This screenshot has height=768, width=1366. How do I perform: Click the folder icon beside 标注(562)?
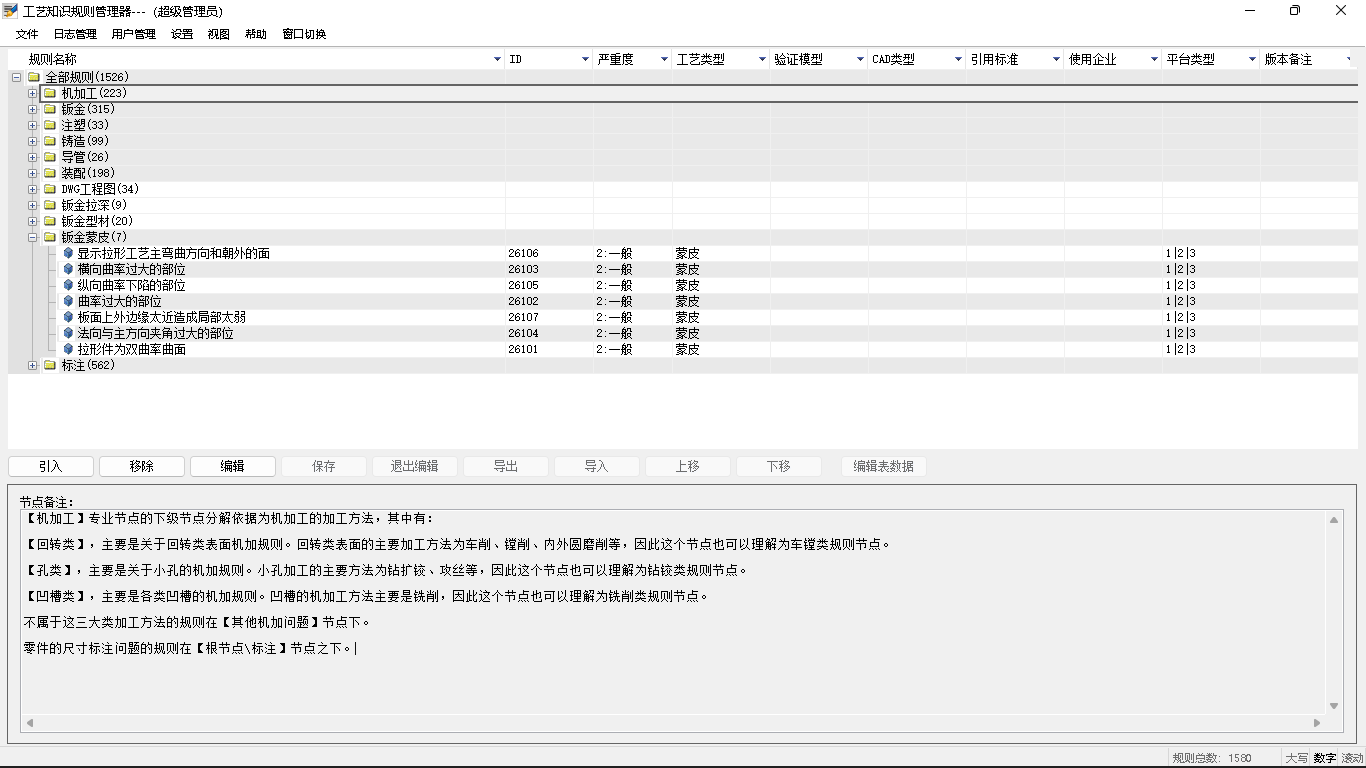(x=50, y=365)
